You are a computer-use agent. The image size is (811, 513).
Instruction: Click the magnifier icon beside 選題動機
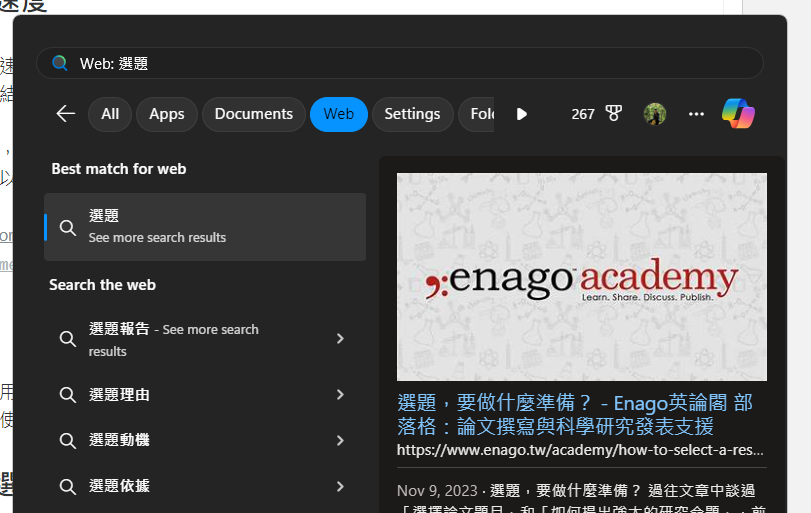tap(68, 441)
